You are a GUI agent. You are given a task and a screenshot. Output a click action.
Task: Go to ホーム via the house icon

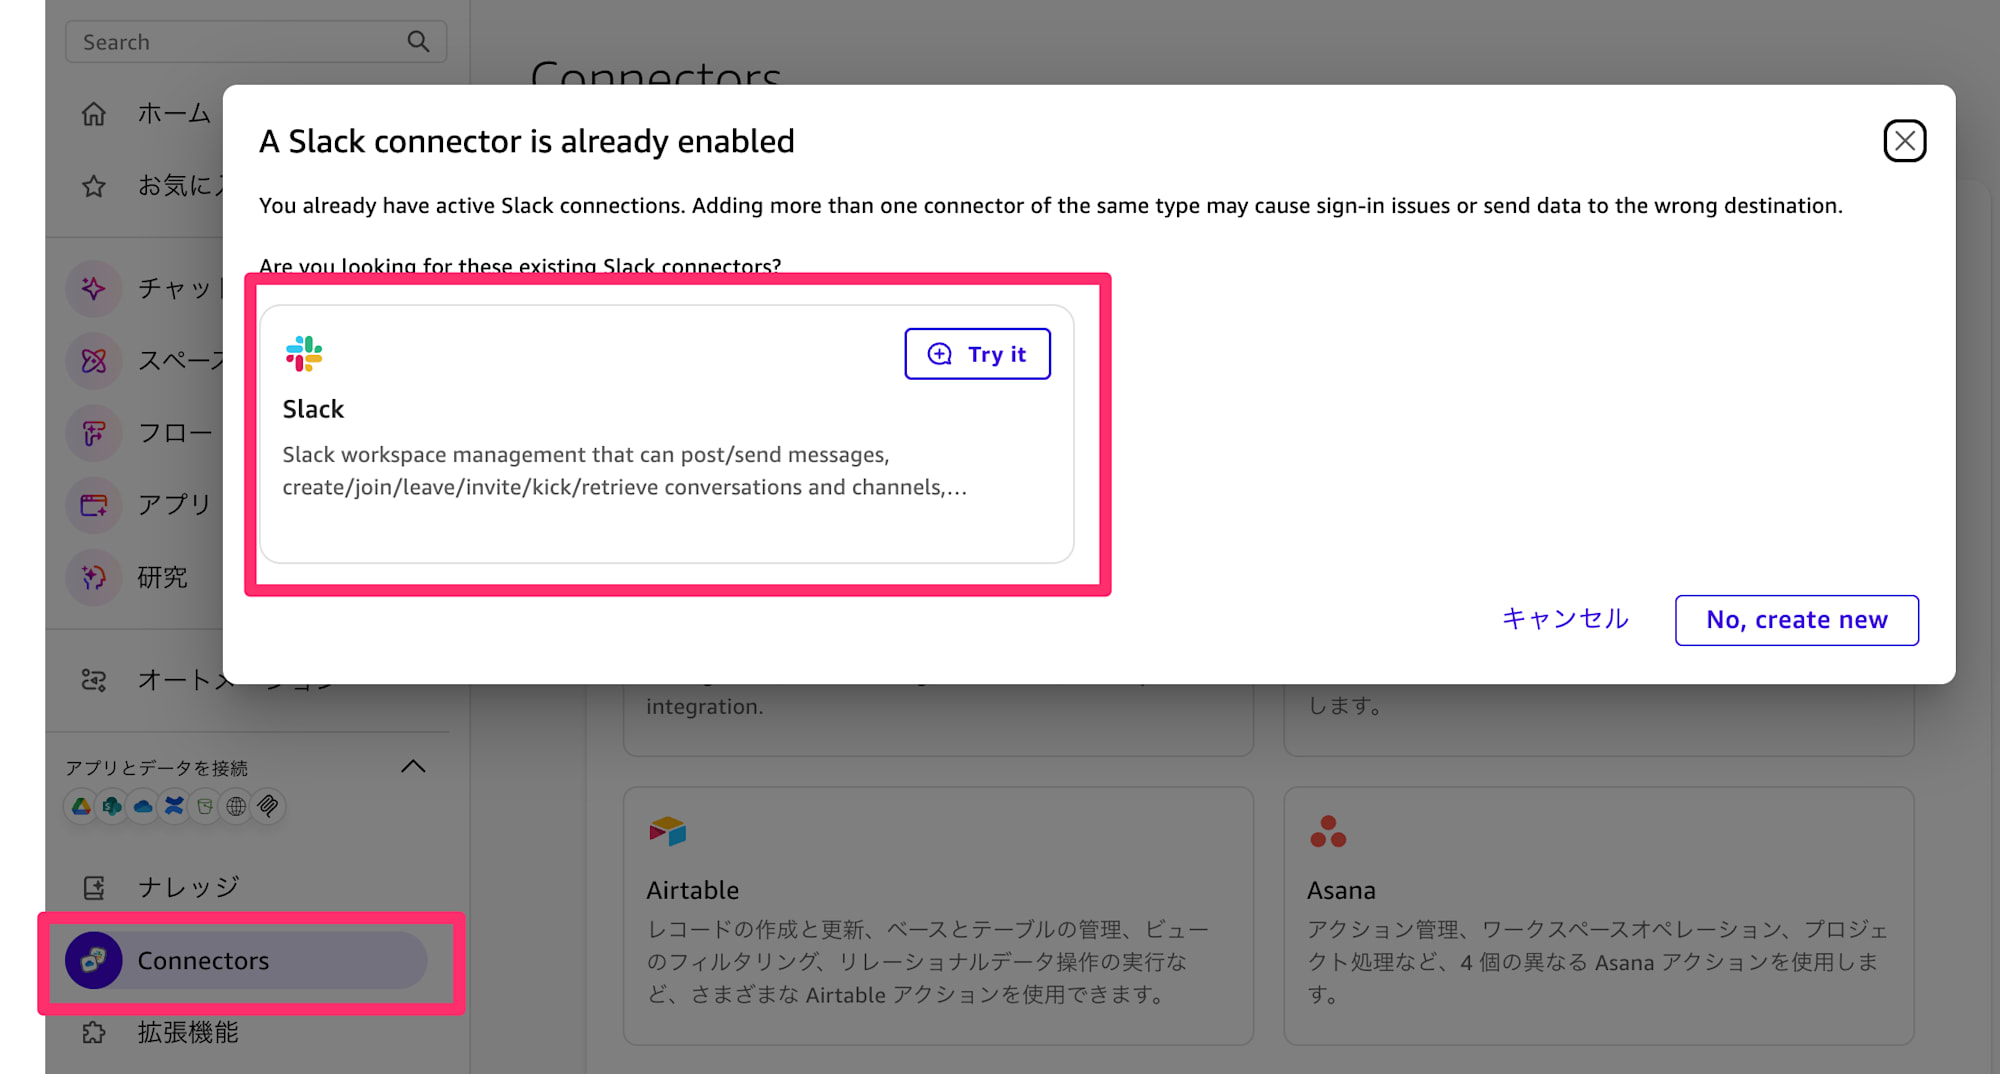tap(94, 114)
